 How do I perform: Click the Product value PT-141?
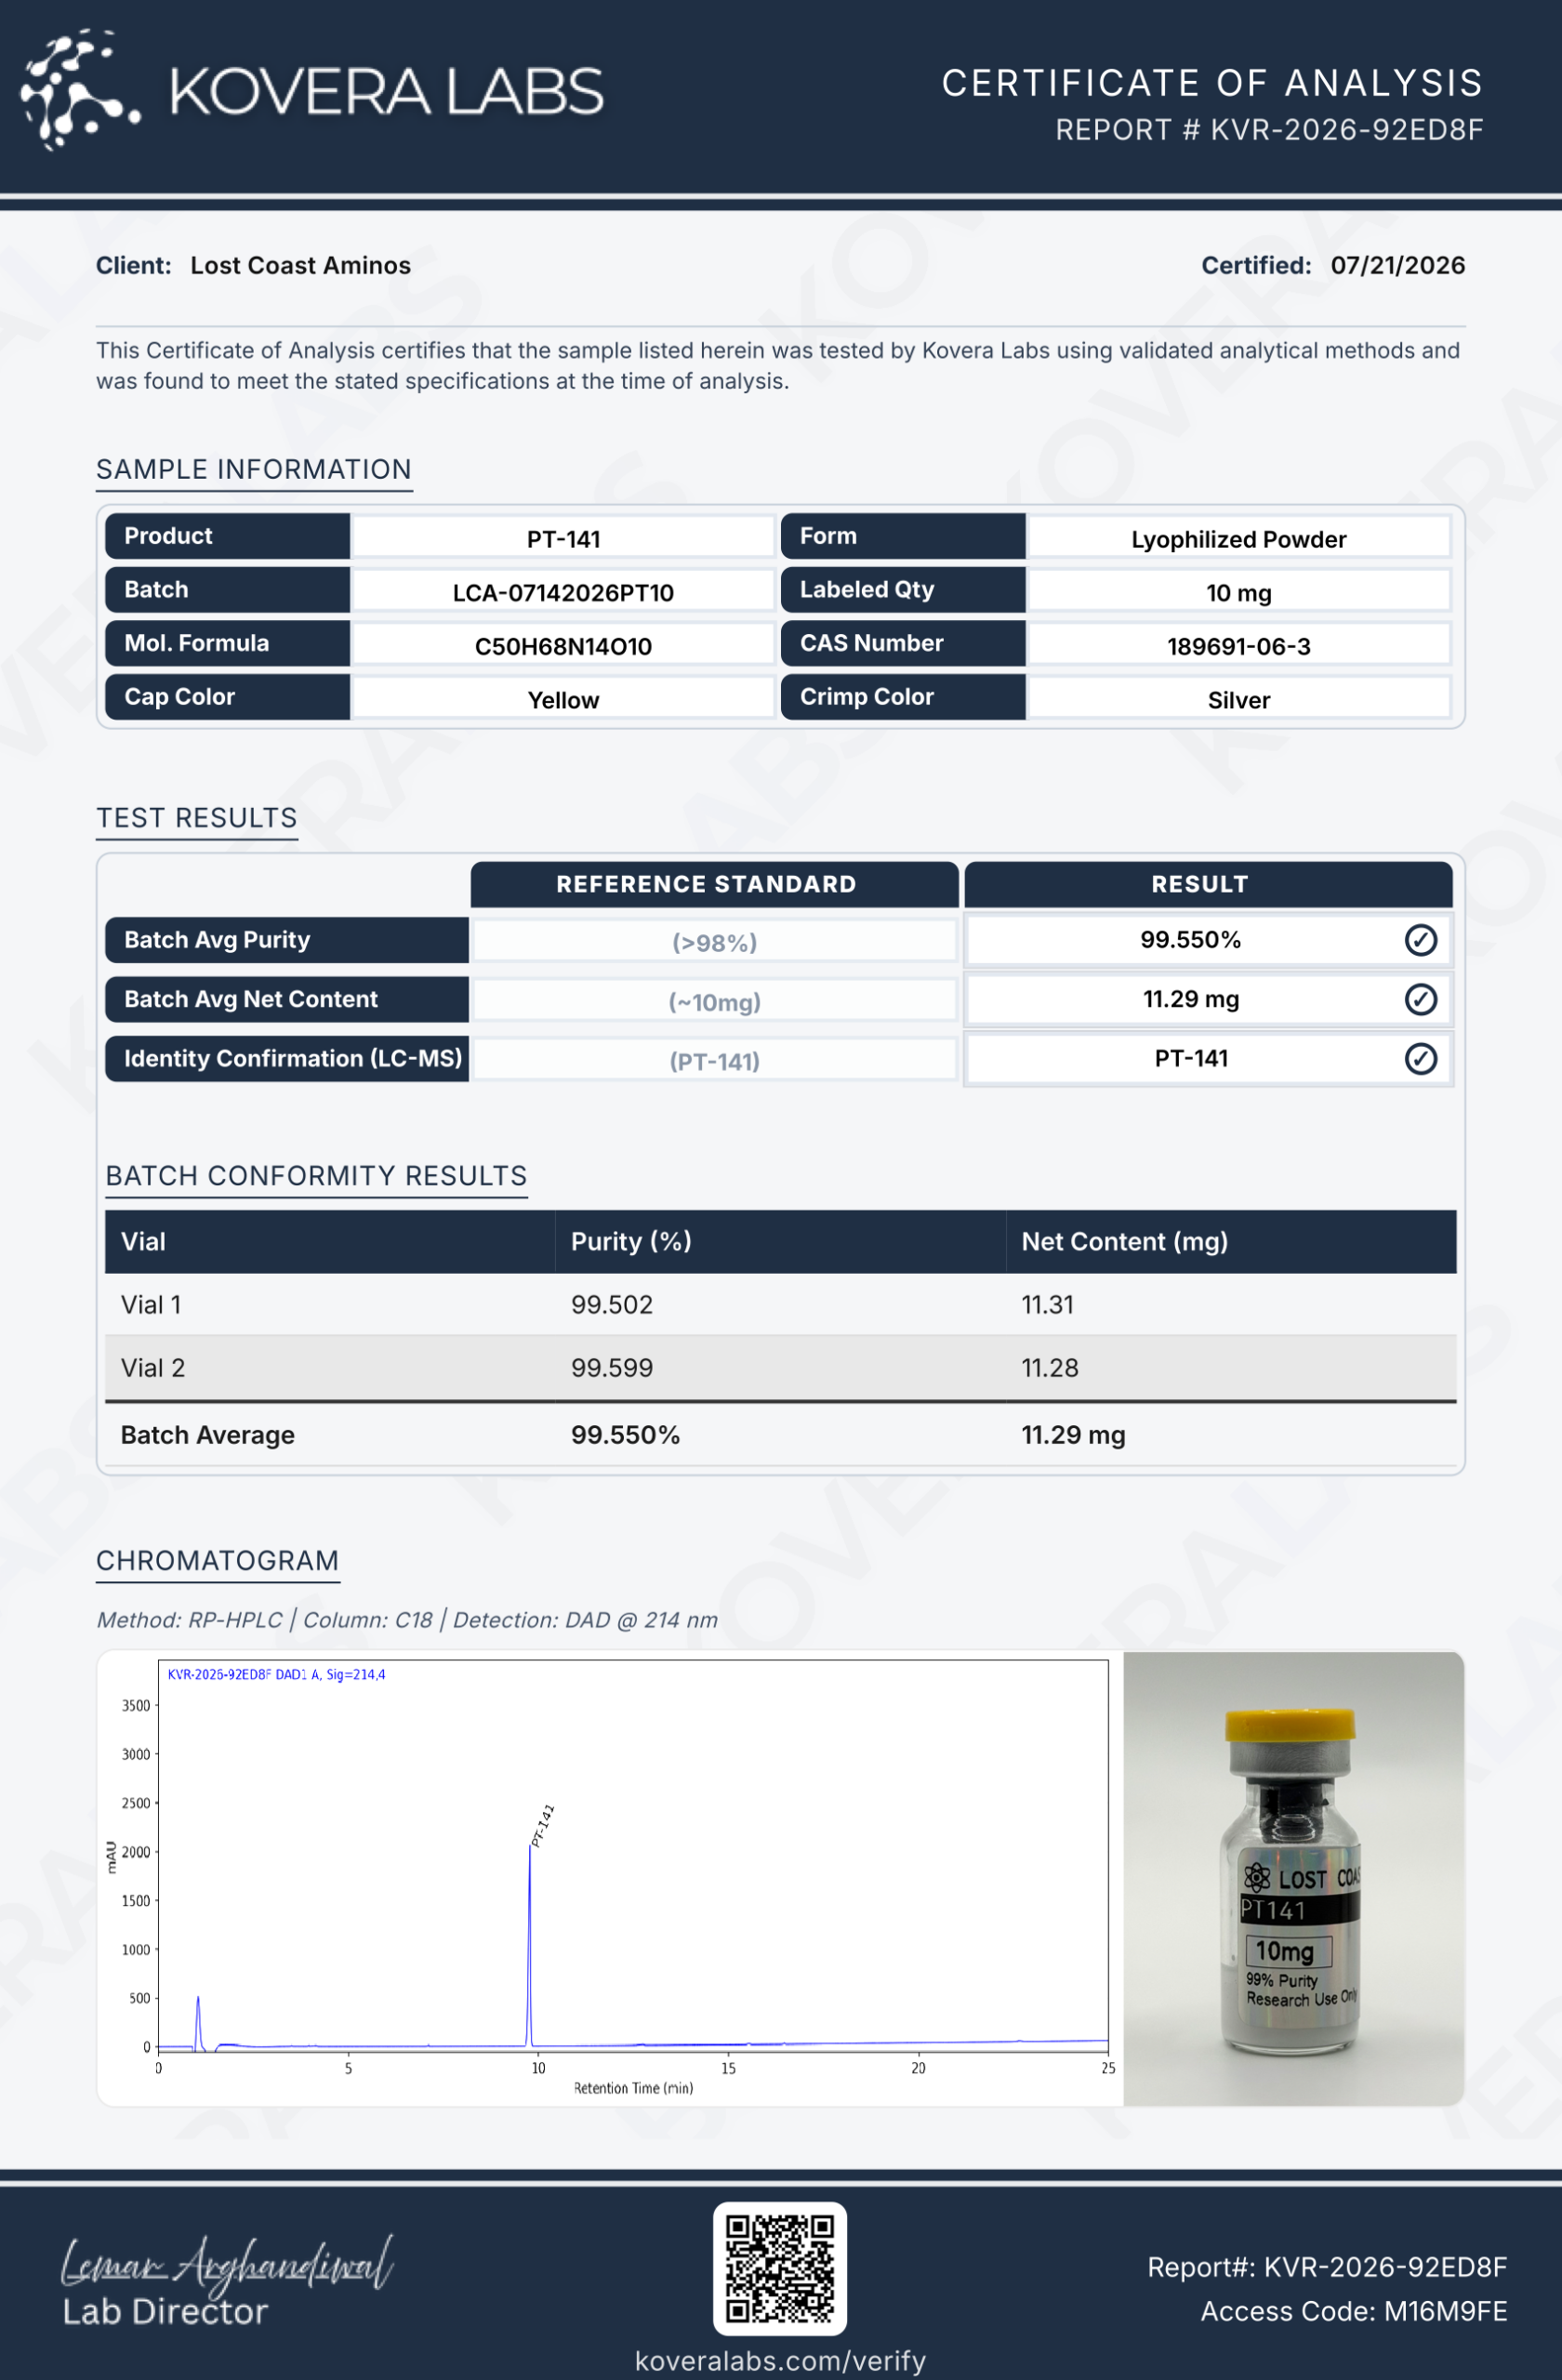(x=563, y=539)
